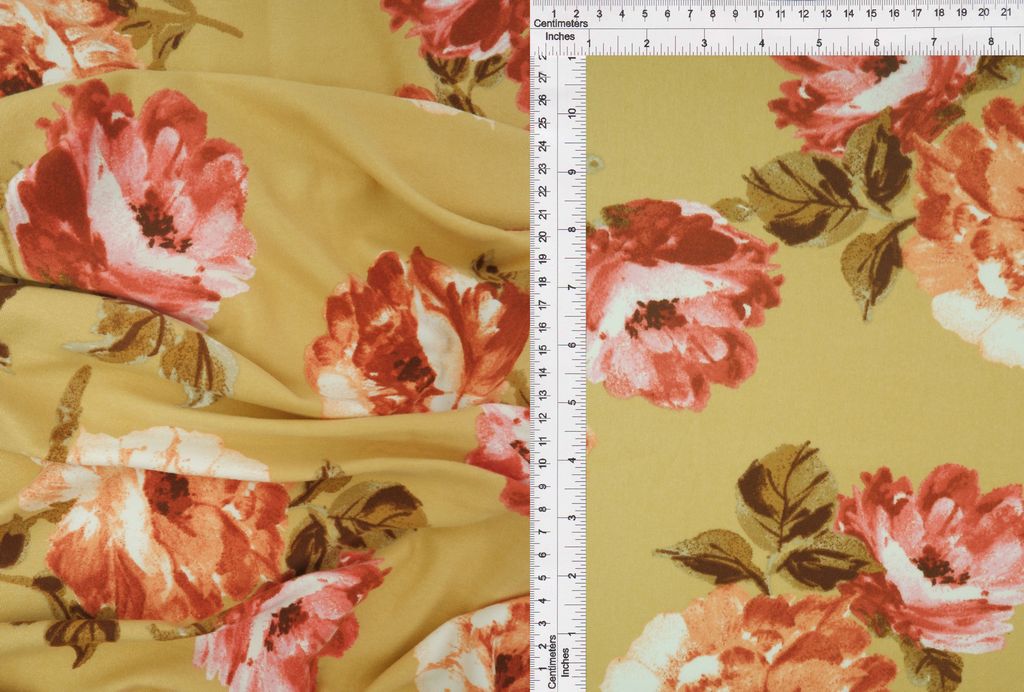Click the 10 inch mark on the vertical ruler
The width and height of the screenshot is (1024, 692).
(x=572, y=112)
